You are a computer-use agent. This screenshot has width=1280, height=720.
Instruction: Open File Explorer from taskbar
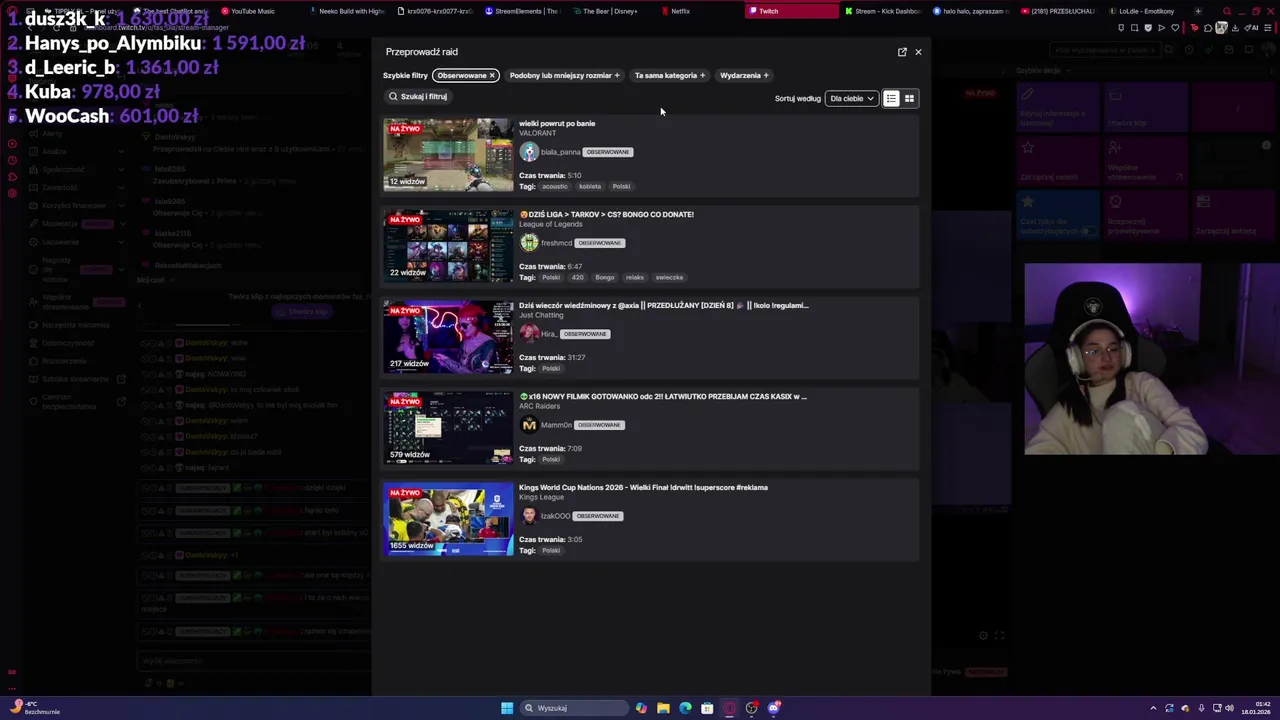point(663,708)
